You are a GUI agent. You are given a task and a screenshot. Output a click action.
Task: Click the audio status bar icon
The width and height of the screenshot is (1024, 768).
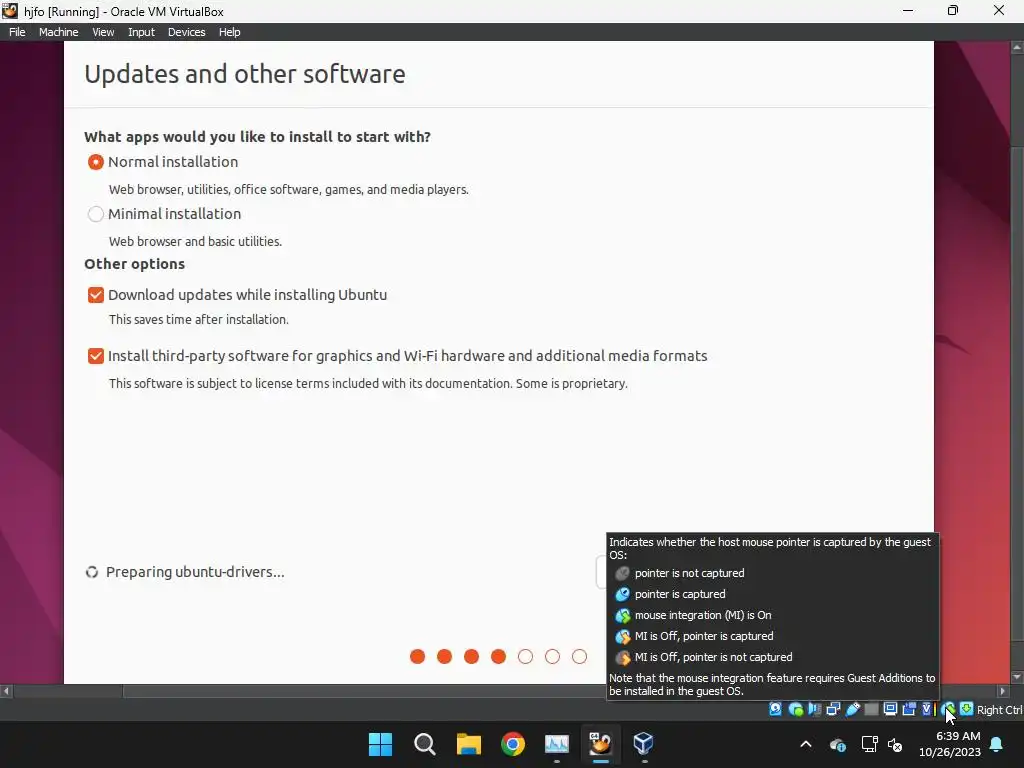point(814,709)
